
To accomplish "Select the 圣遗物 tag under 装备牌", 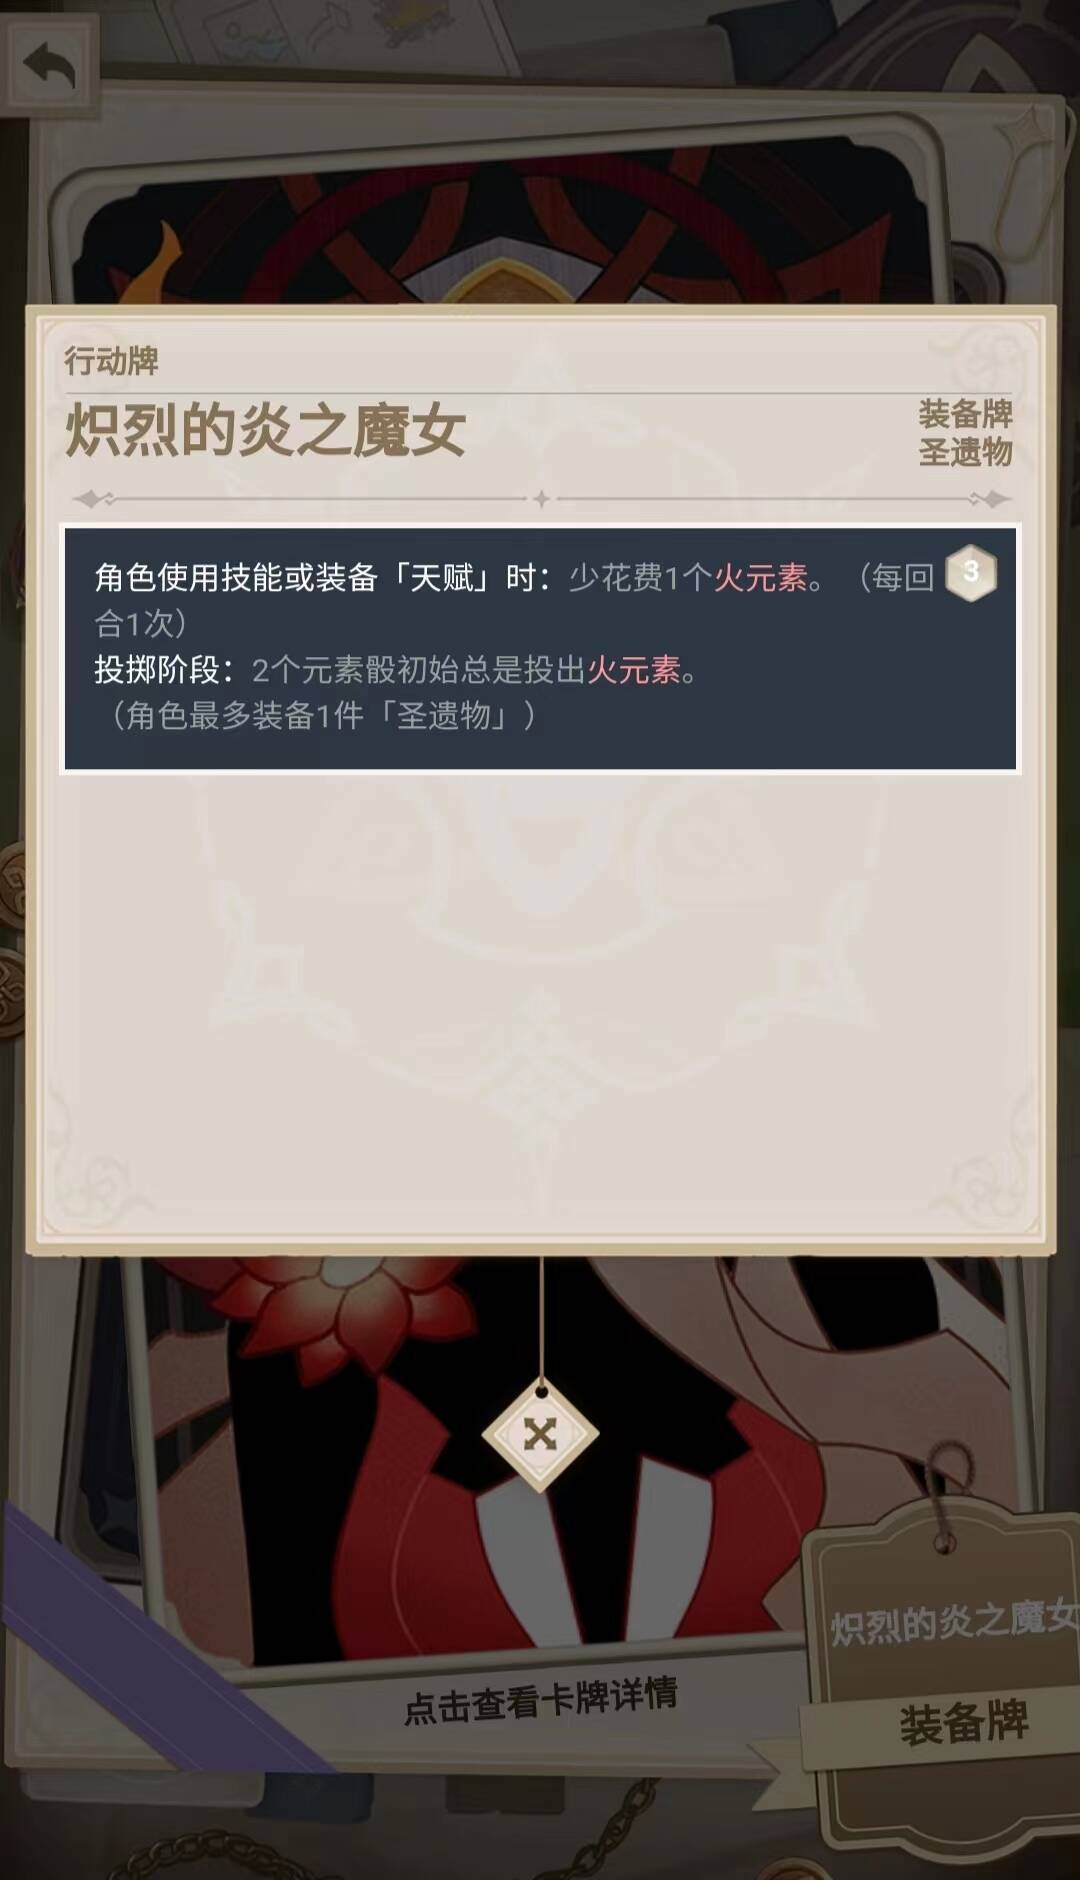I will [x=965, y=452].
